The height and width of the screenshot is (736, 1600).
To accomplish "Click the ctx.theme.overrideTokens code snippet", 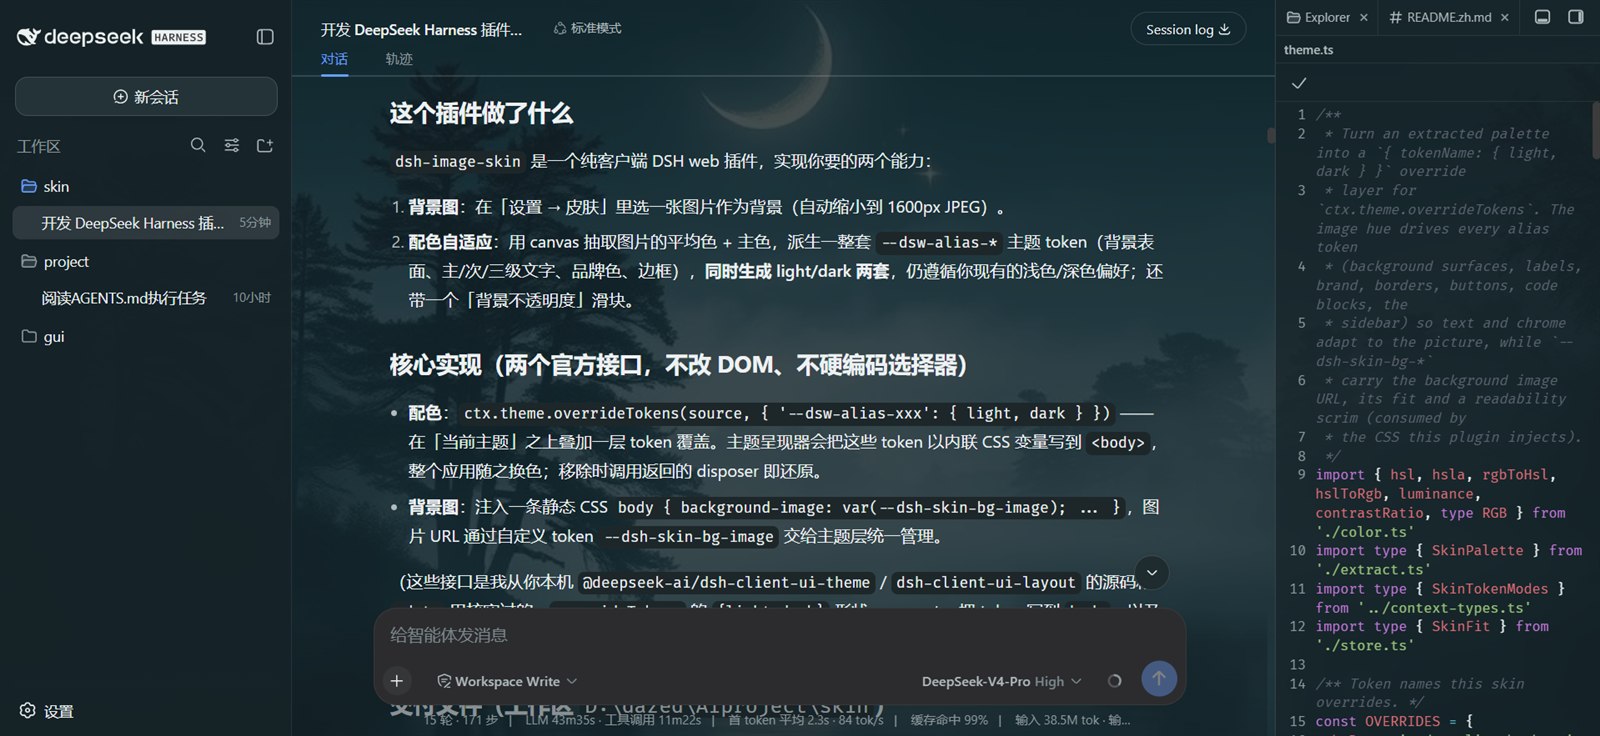I will (787, 413).
